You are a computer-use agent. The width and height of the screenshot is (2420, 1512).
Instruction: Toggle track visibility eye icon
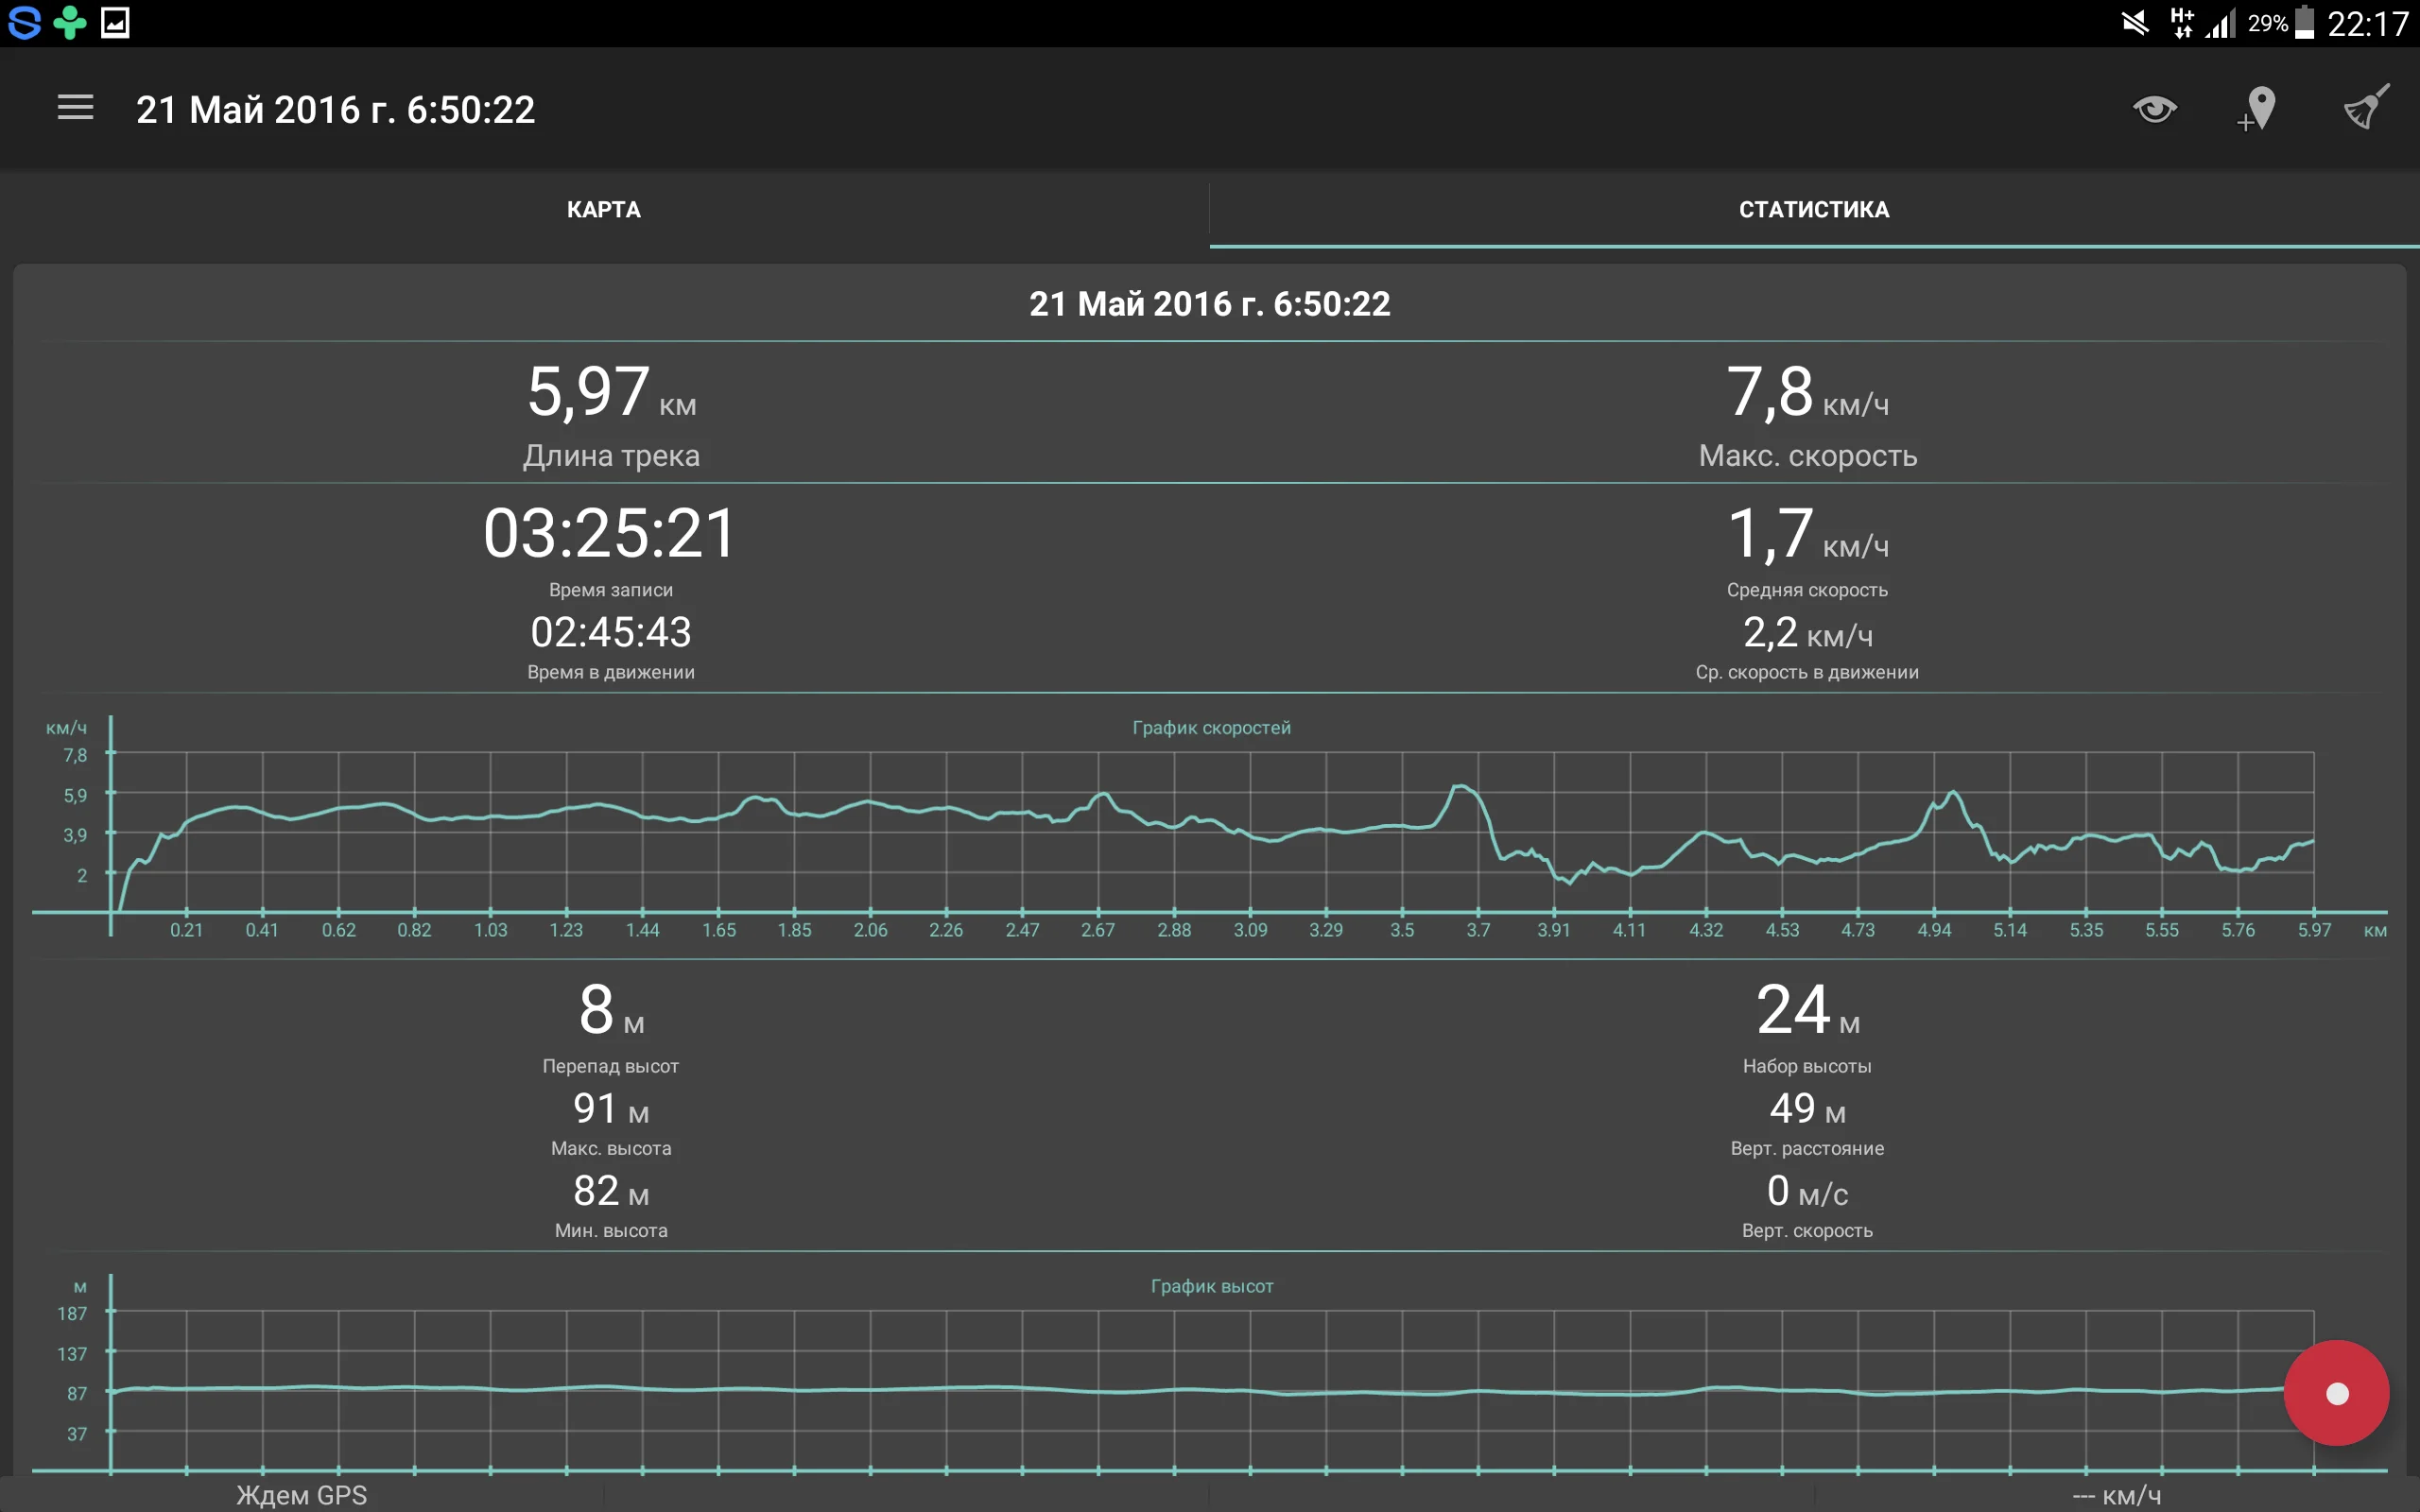[2154, 108]
